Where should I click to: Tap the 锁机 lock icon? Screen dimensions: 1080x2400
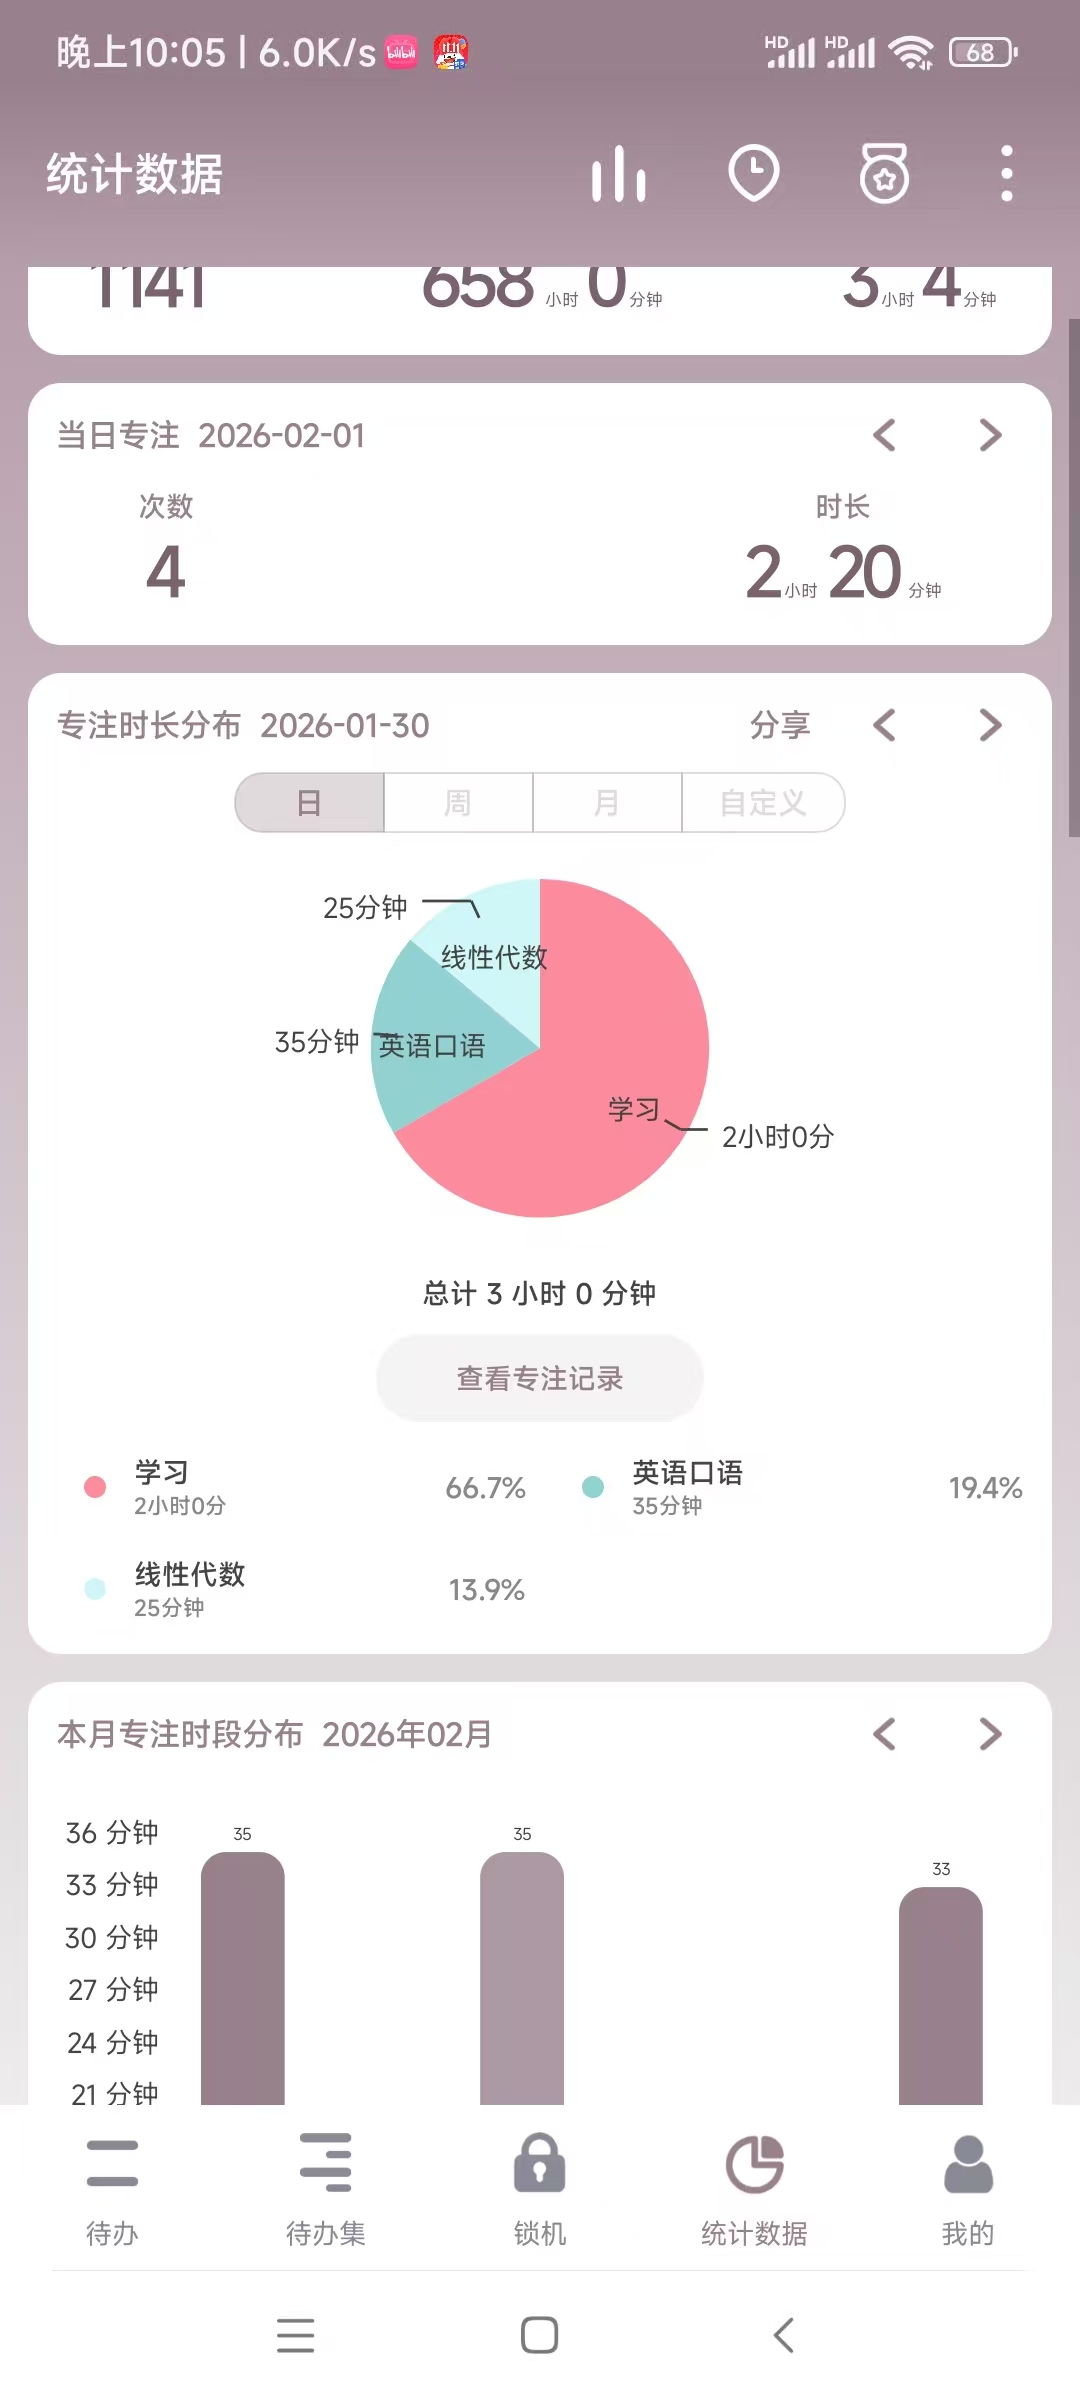[x=539, y=2163]
